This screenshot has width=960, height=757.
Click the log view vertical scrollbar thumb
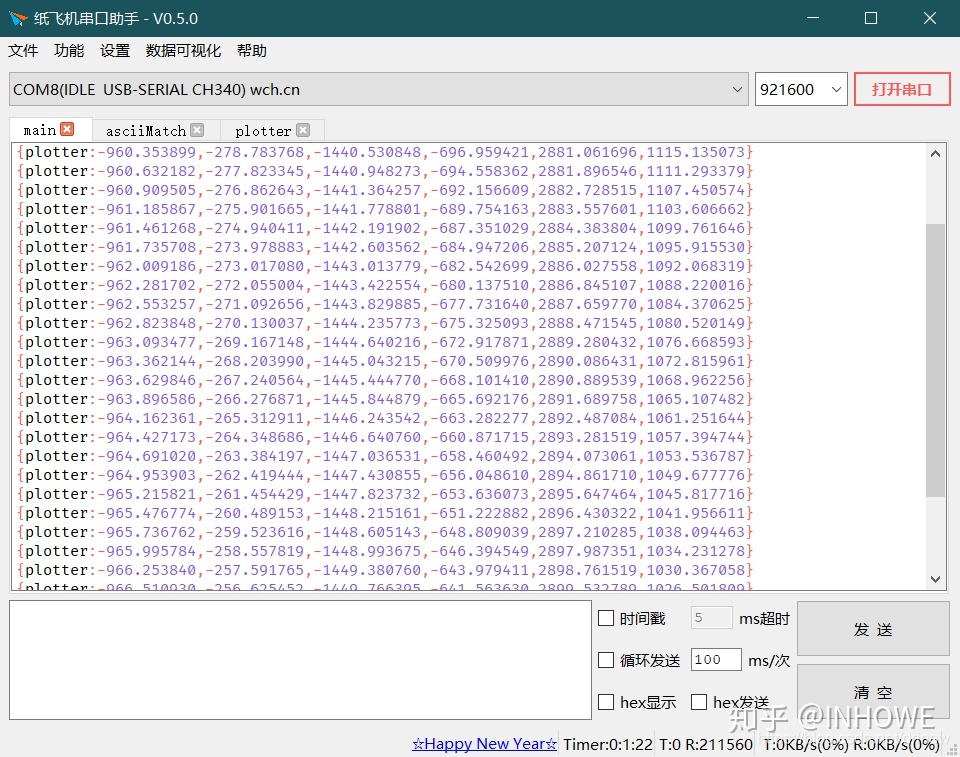(x=935, y=360)
